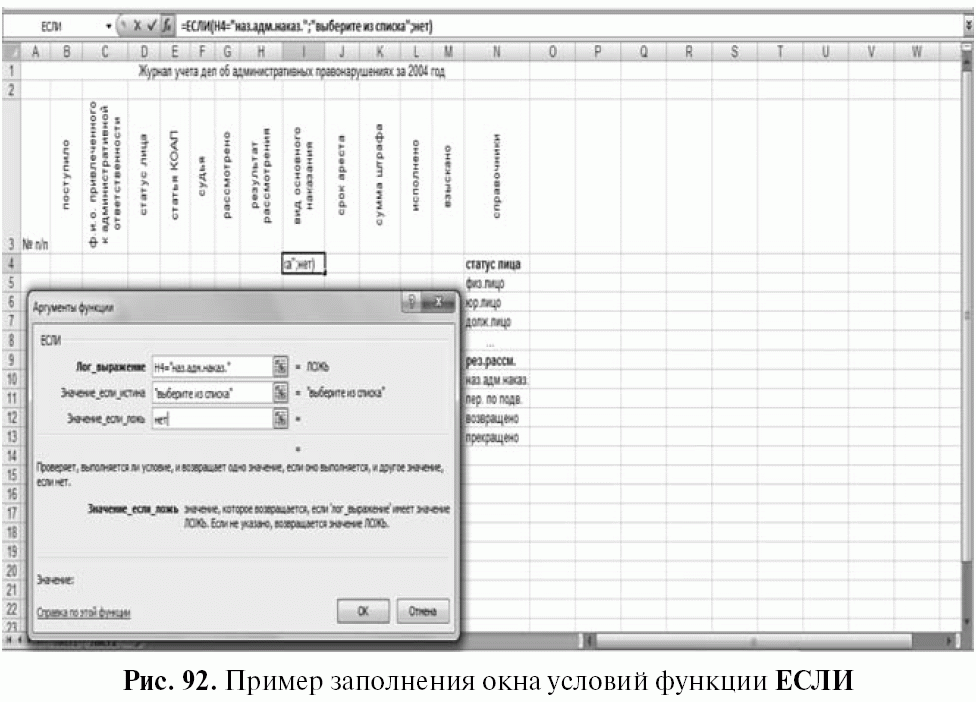Click the Значение_если_истина input field
Screen dimensions: 976x702
[x=212, y=393]
